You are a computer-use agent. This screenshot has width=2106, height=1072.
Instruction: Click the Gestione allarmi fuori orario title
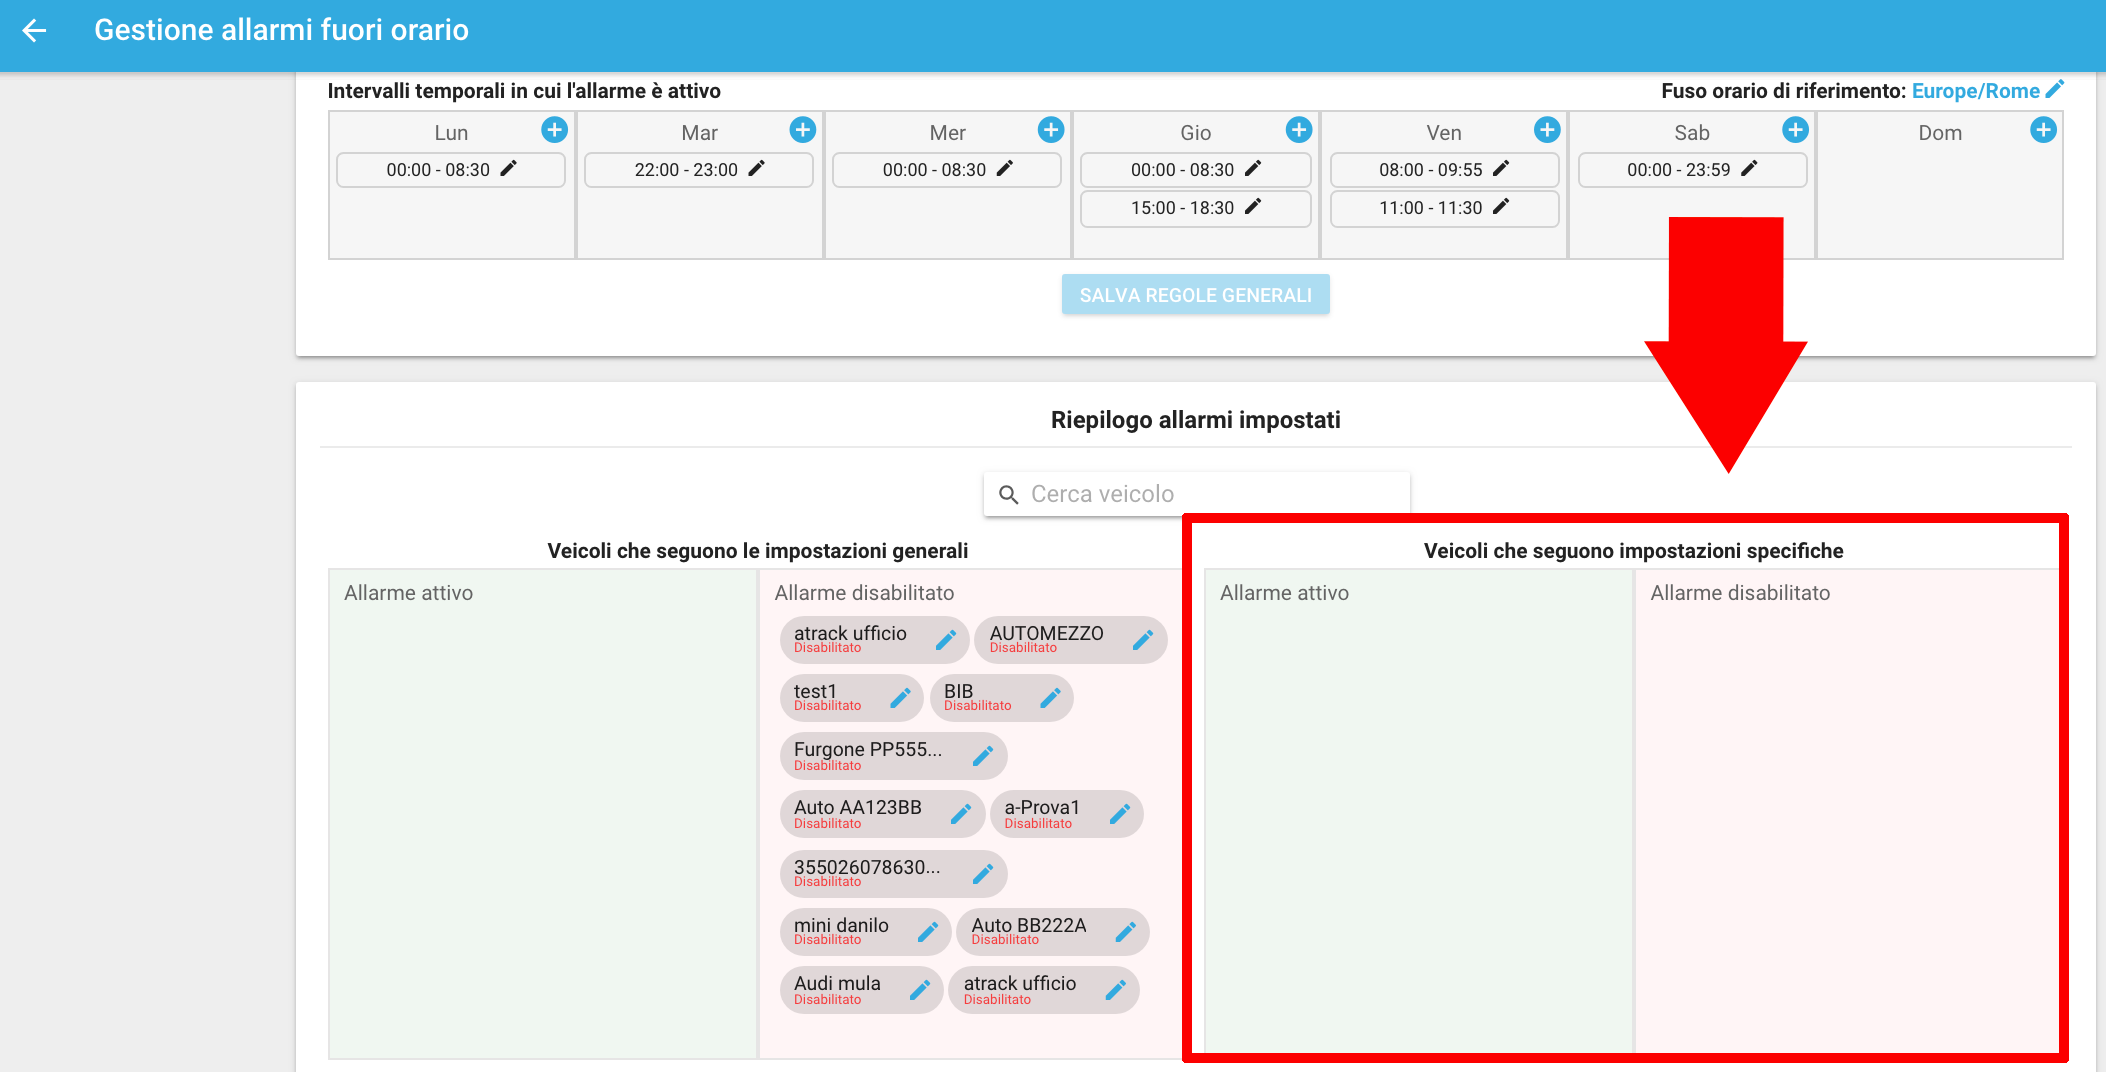pos(281,30)
